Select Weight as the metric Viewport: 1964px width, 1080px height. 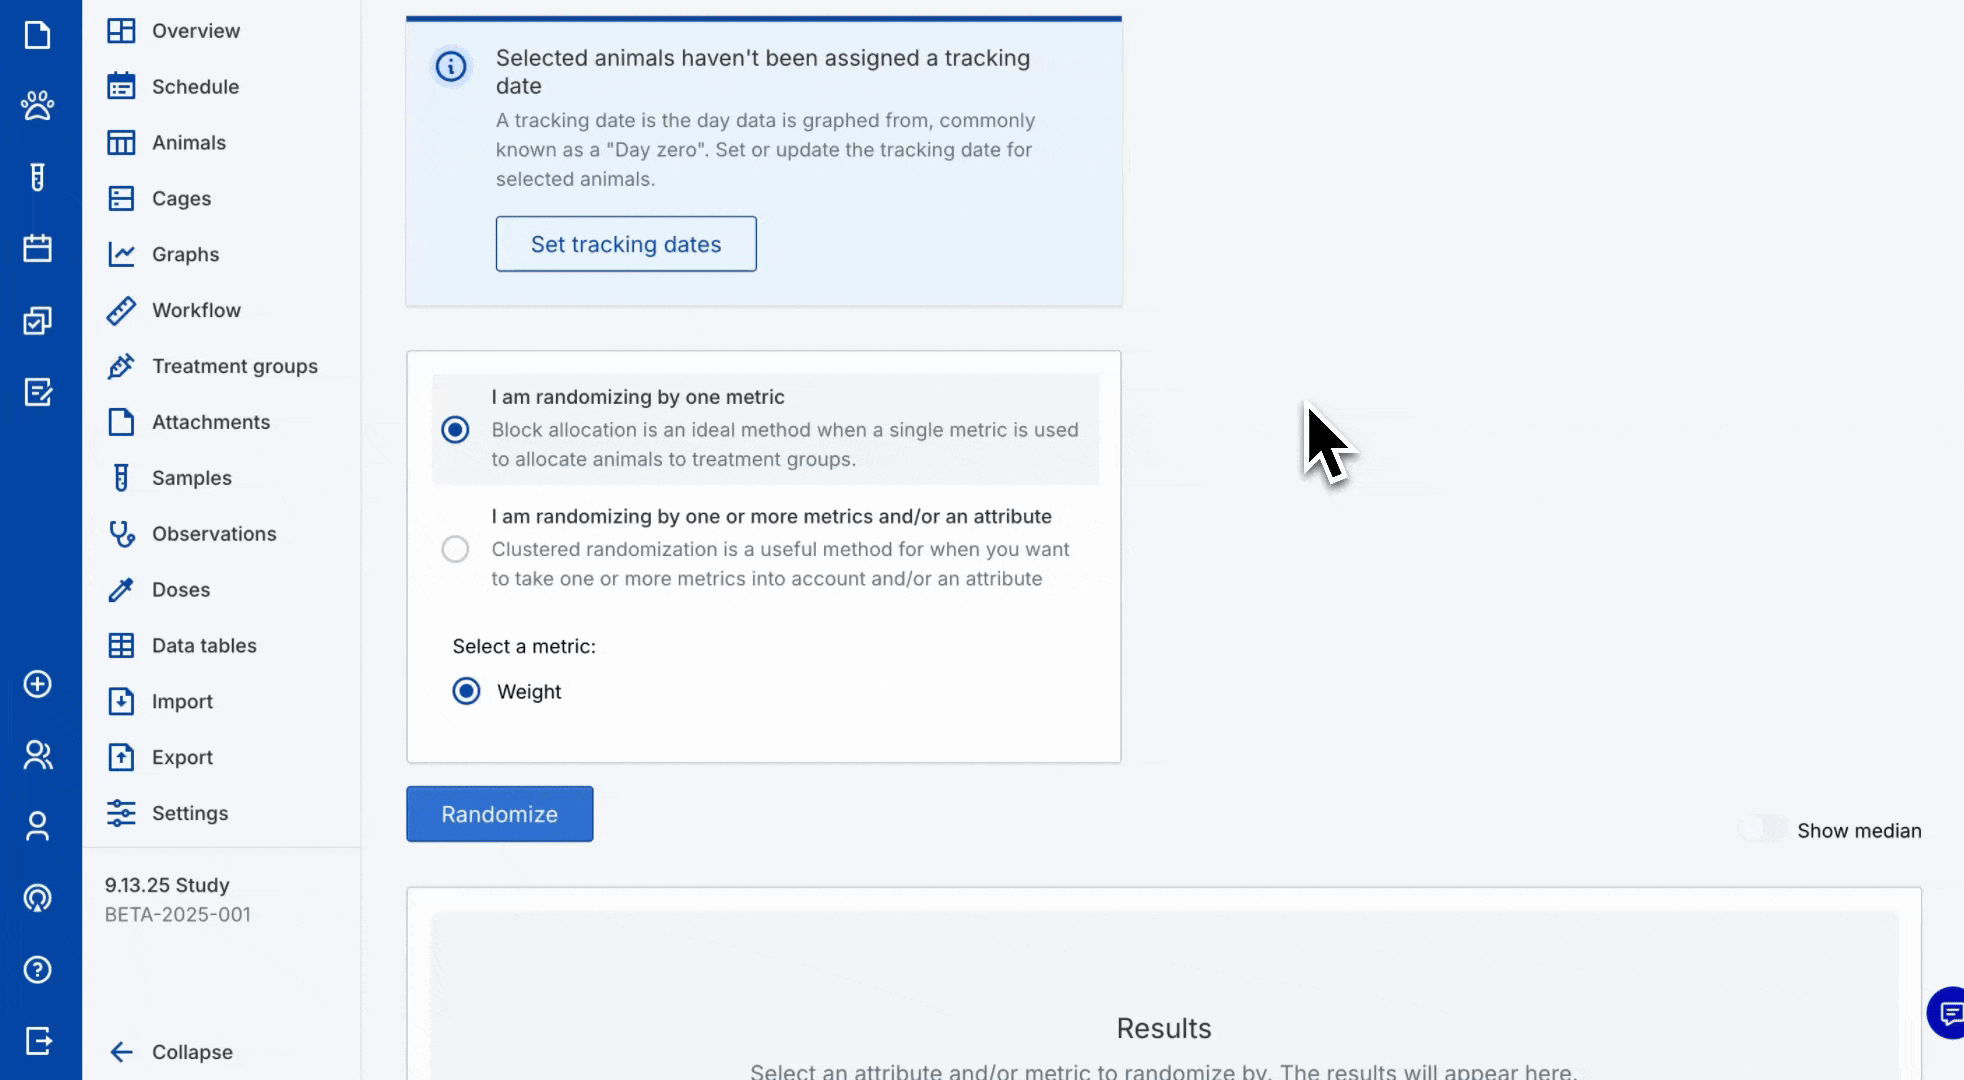(466, 691)
